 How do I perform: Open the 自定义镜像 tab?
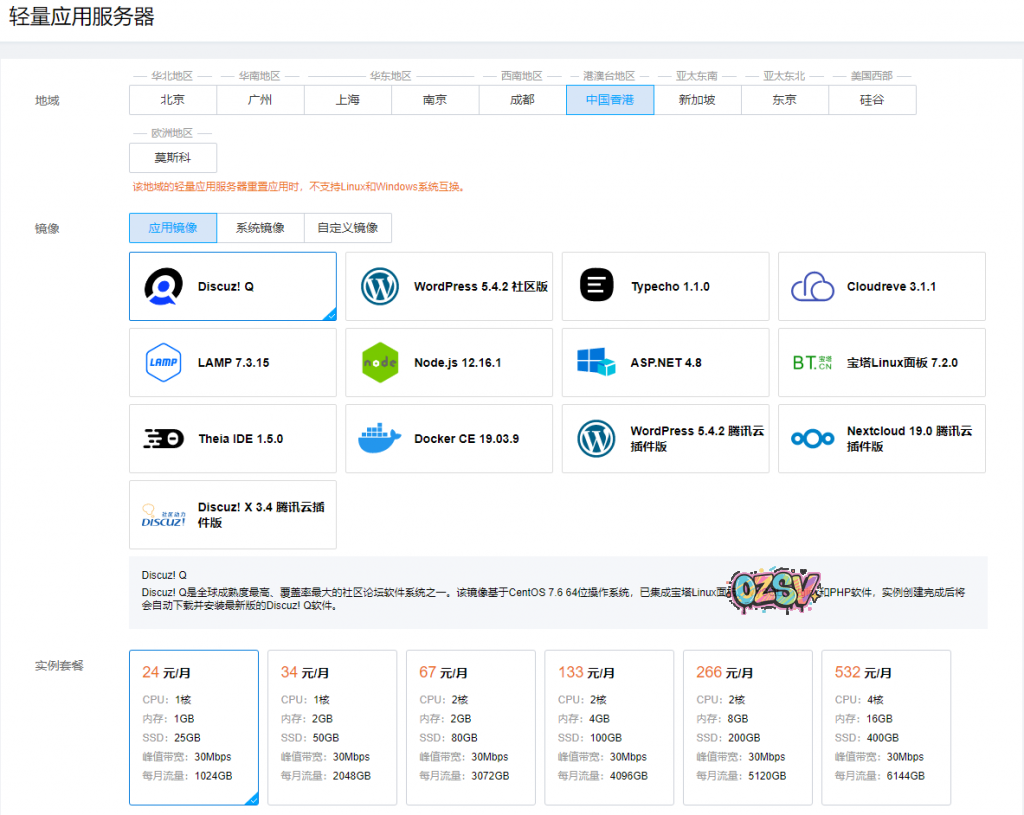pos(348,228)
